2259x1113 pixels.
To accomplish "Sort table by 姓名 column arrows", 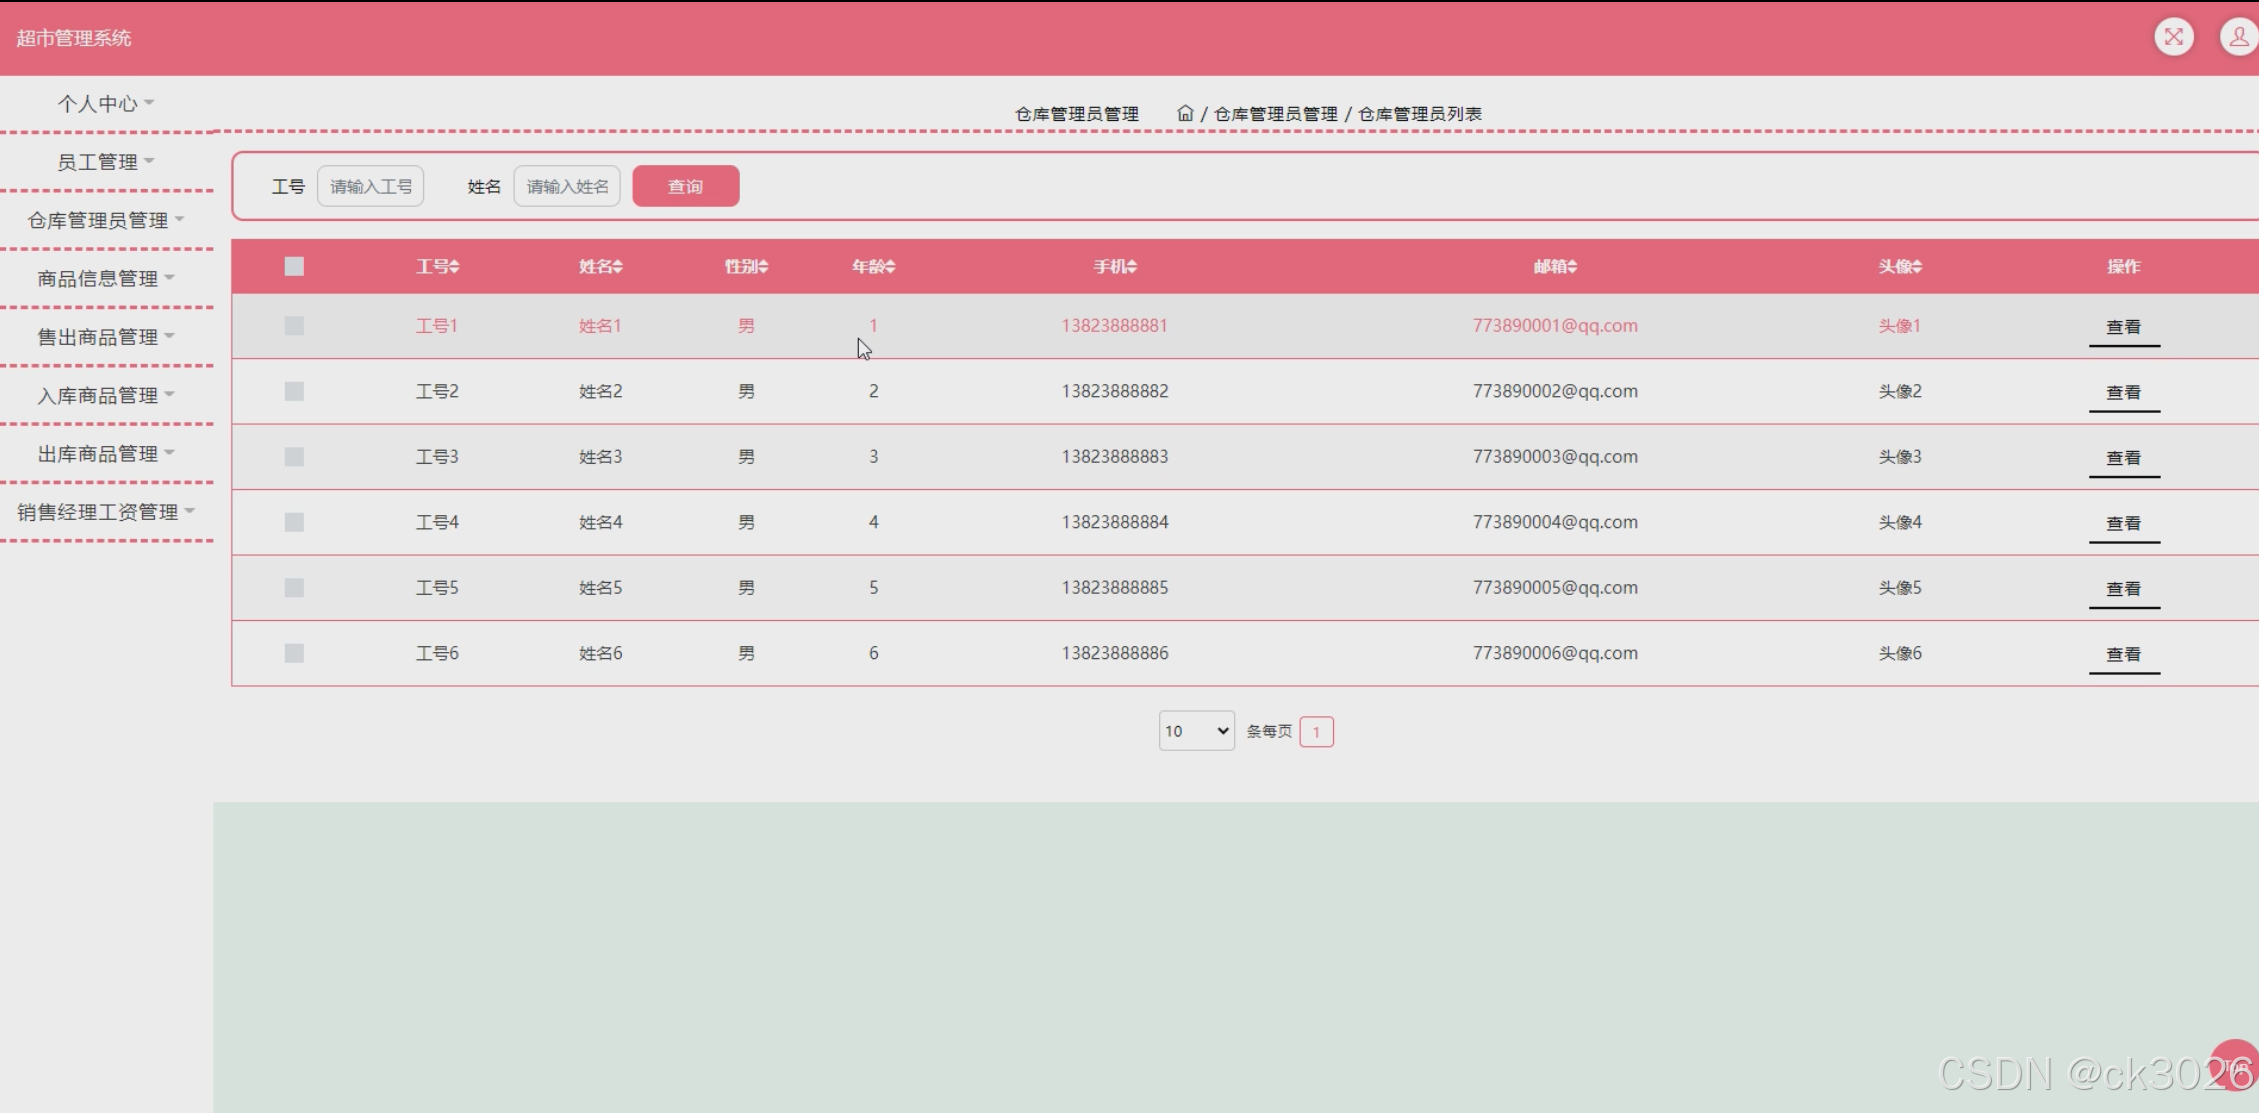I will 618,266.
